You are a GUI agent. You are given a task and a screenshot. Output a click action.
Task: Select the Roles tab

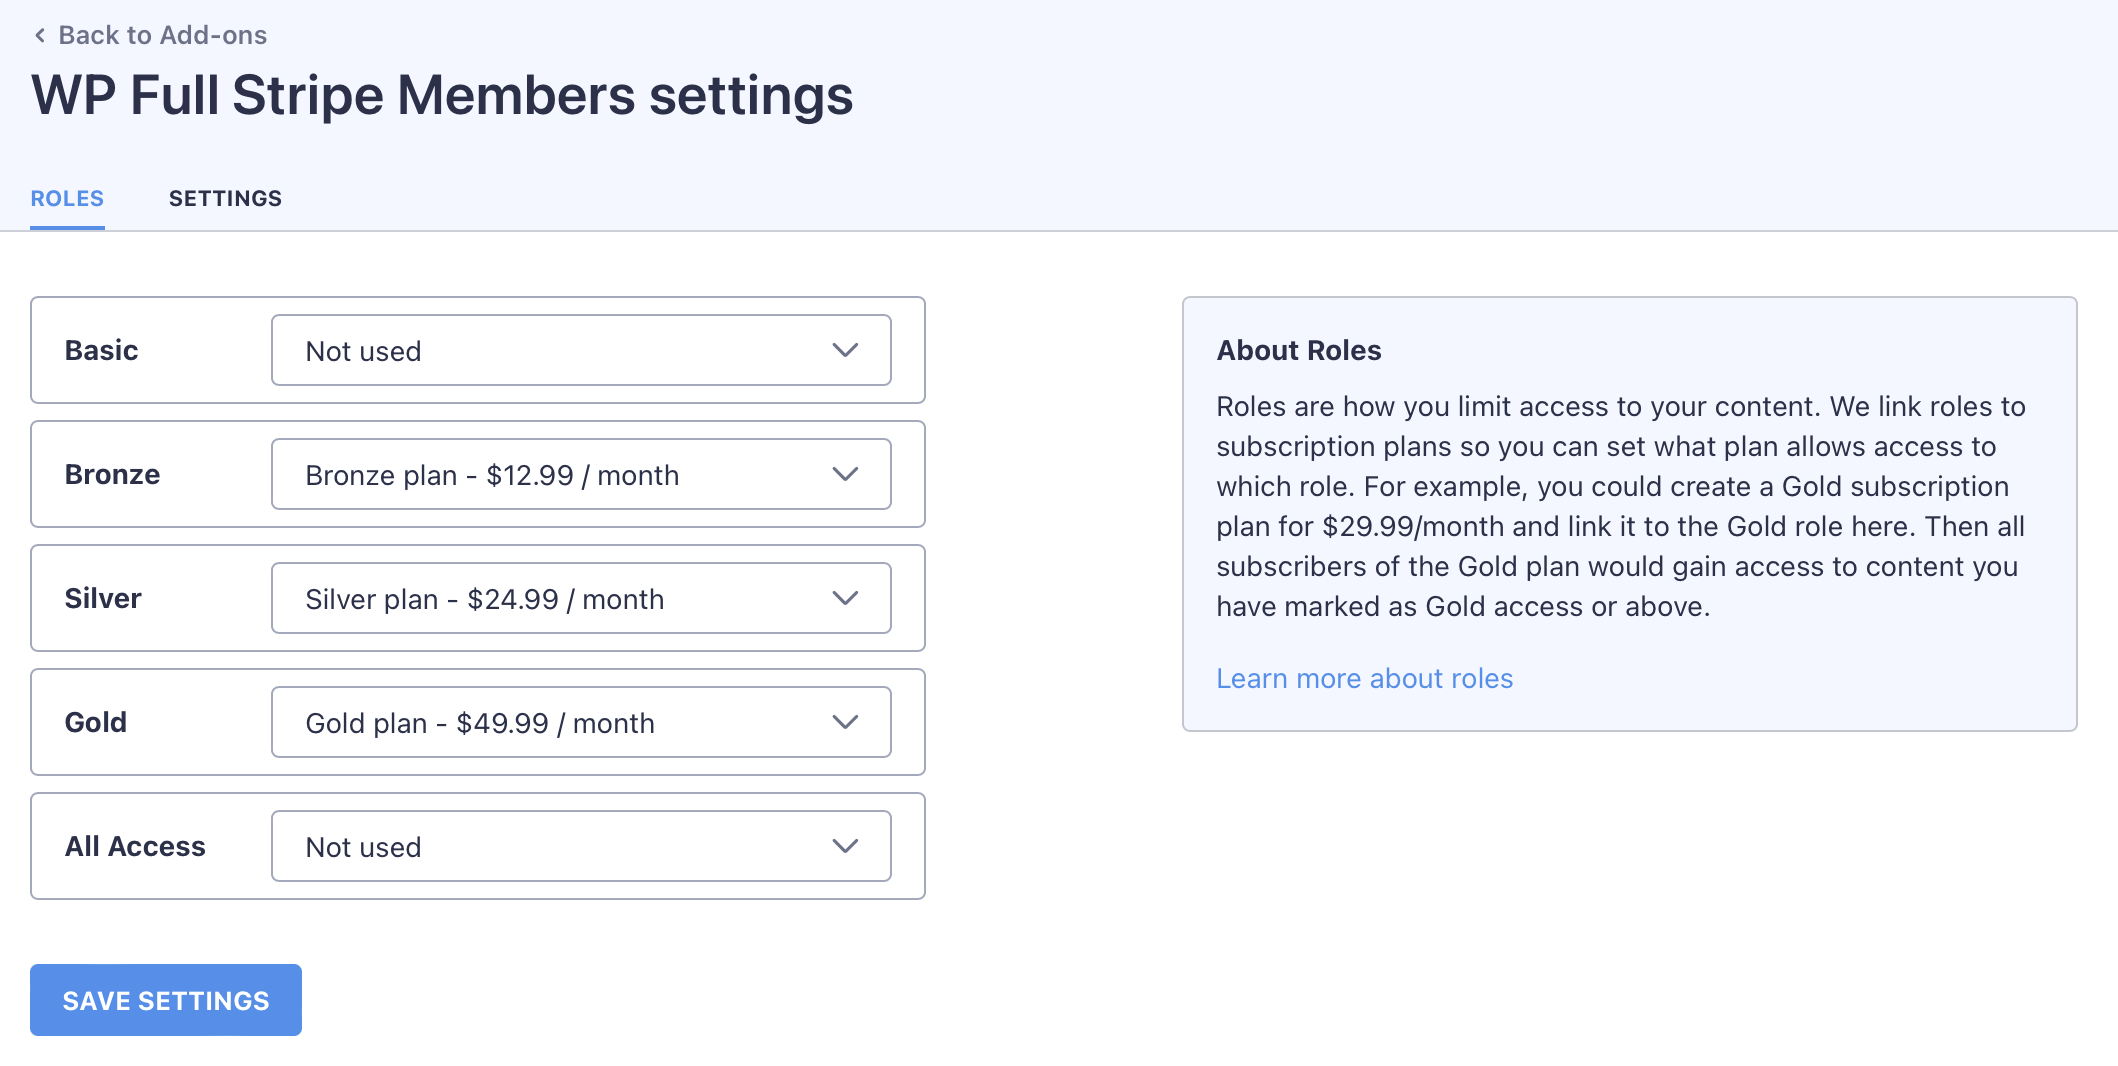click(67, 199)
